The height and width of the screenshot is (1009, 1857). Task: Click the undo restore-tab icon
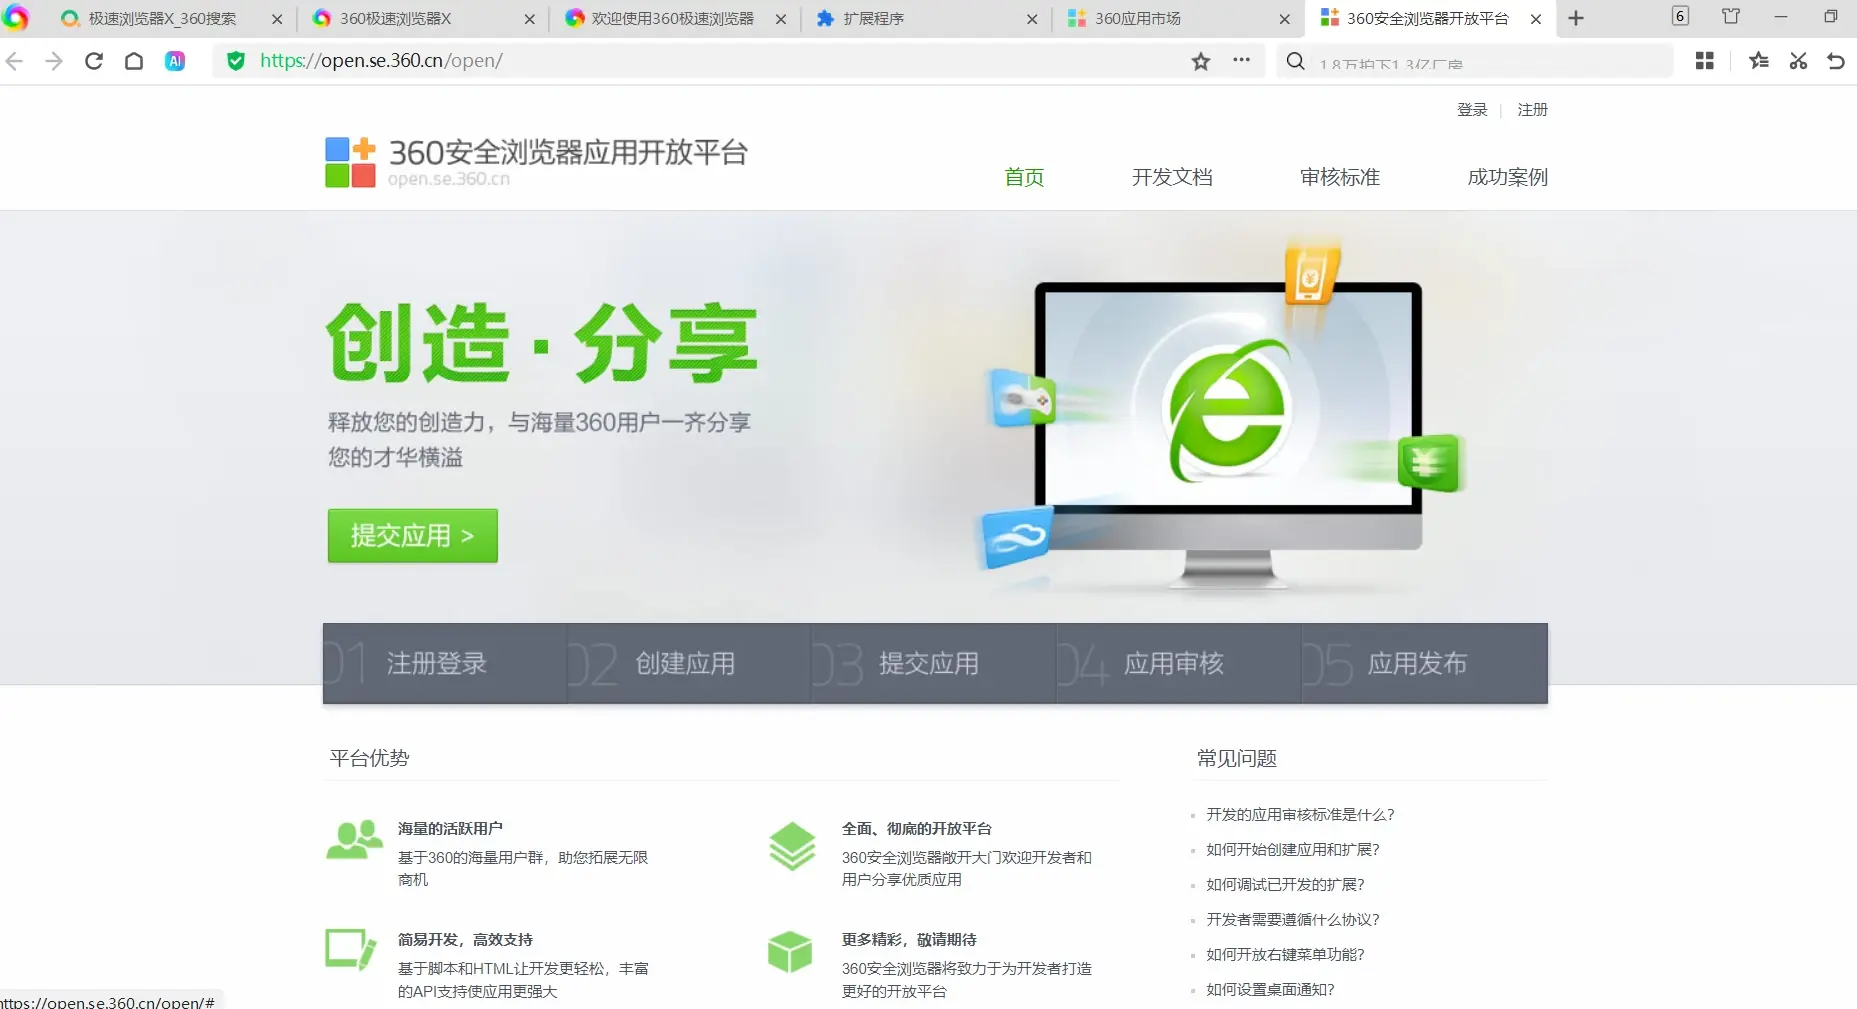point(1836,61)
